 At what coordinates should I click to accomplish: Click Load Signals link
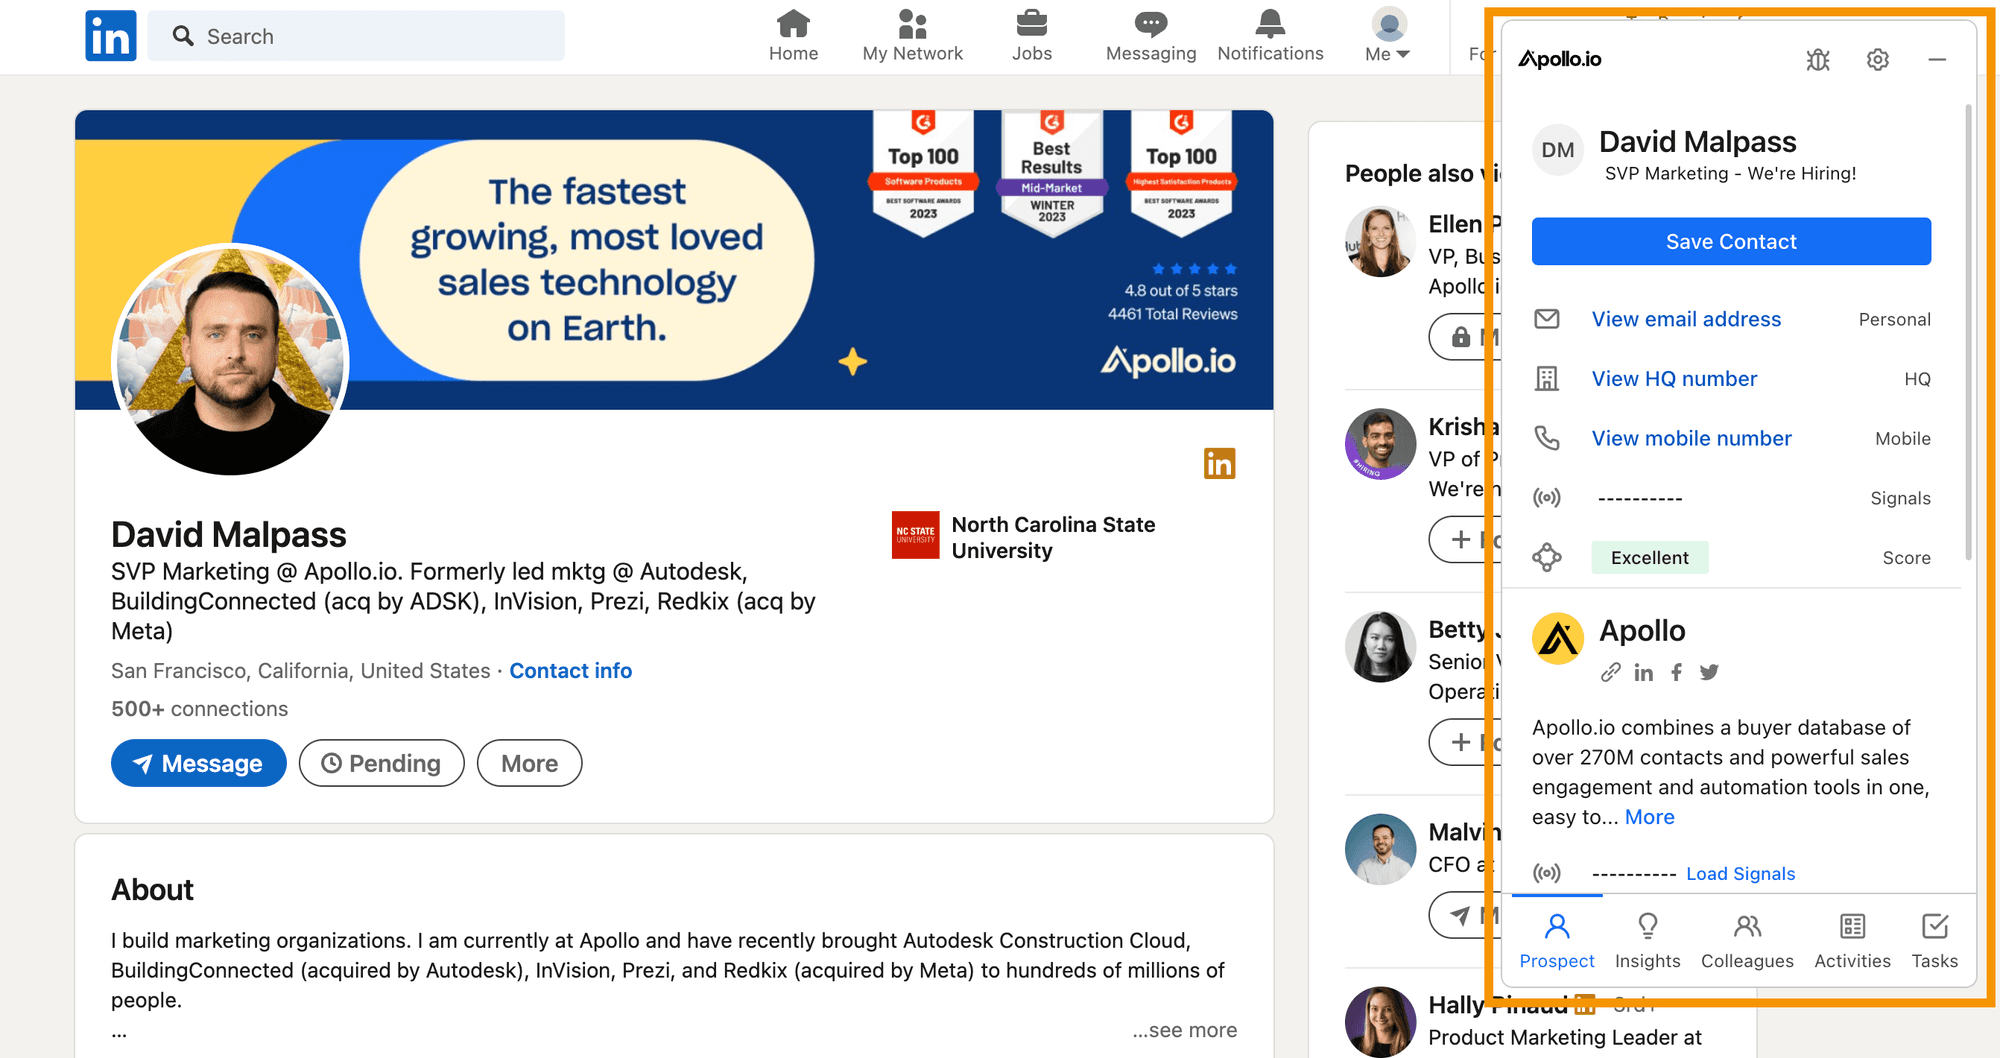click(1740, 874)
